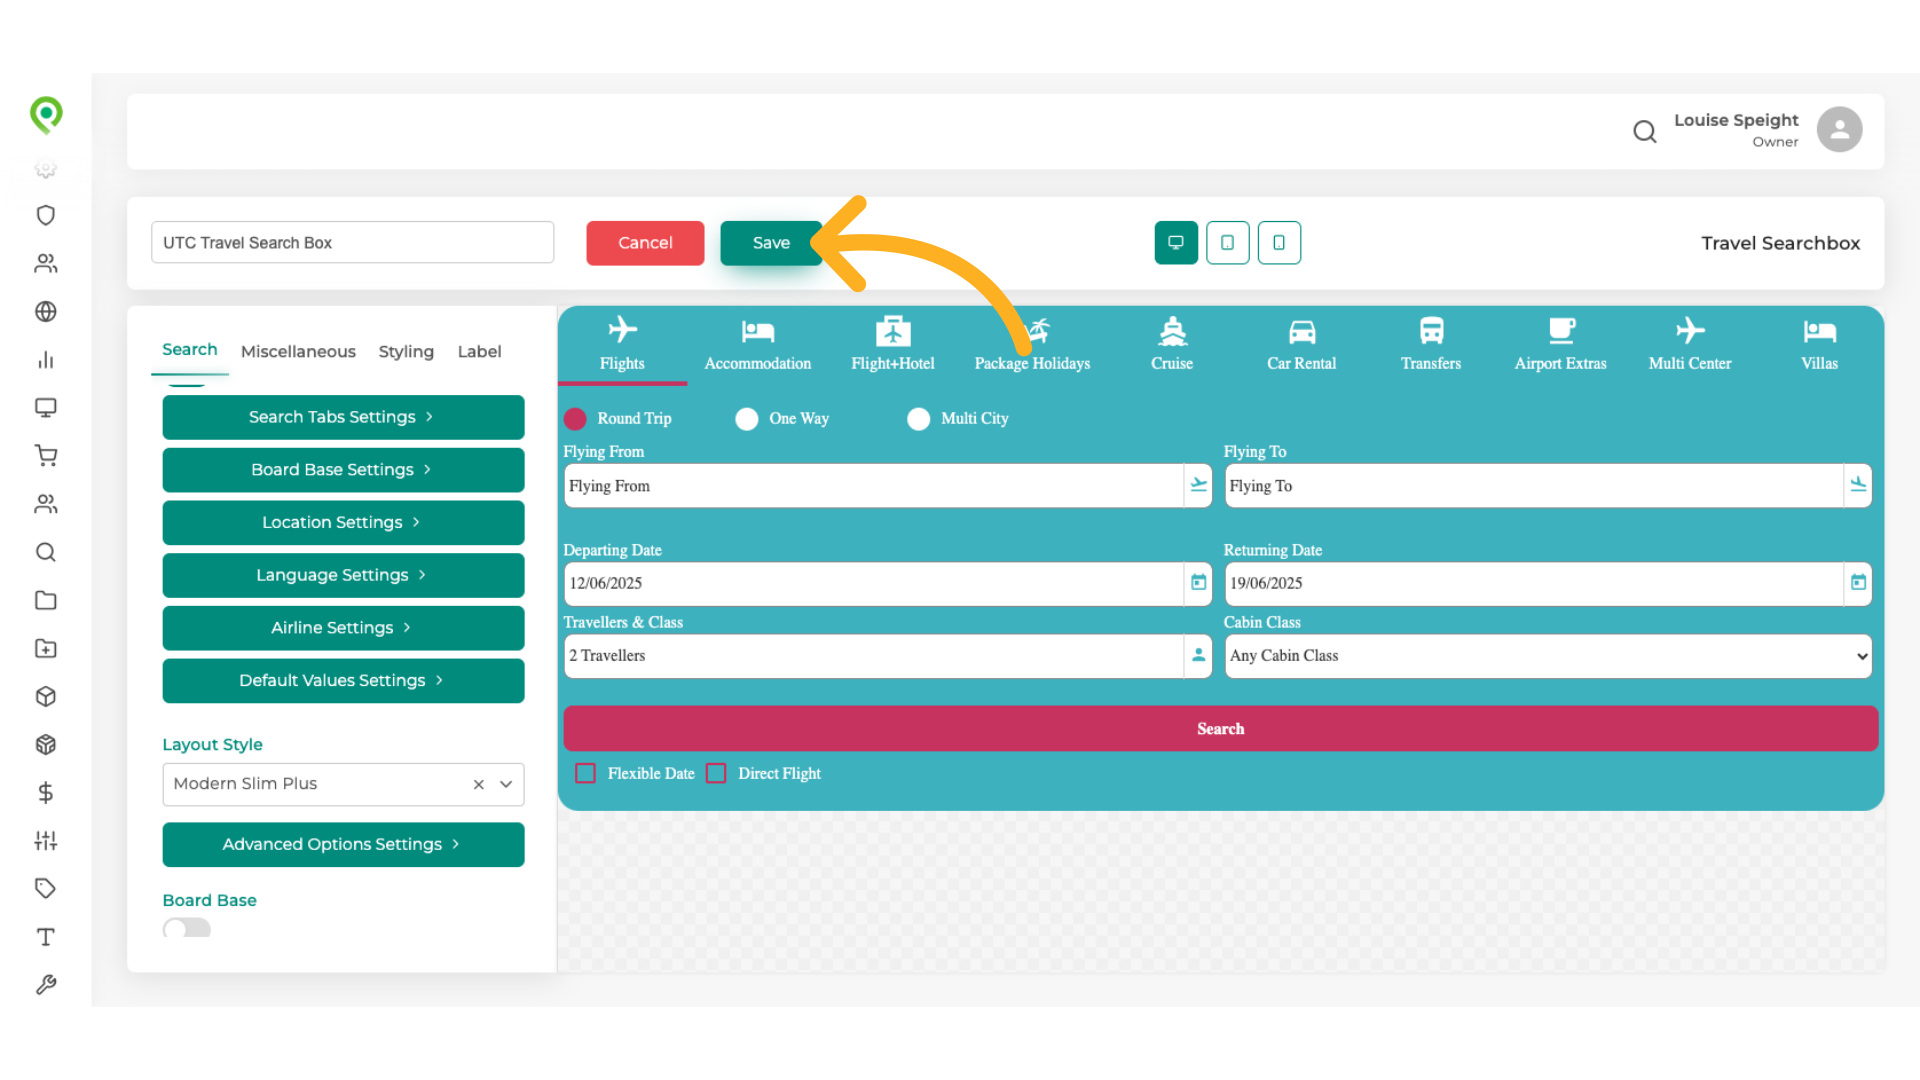Click the Save button
The height and width of the screenshot is (1080, 1920).
click(x=770, y=243)
